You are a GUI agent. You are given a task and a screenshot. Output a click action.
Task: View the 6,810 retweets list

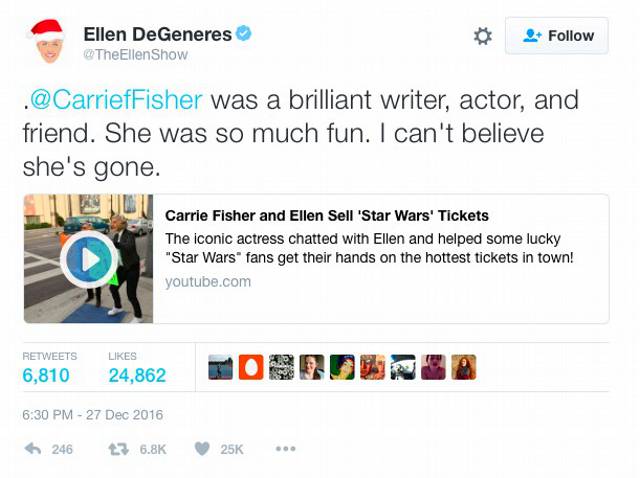(x=46, y=375)
